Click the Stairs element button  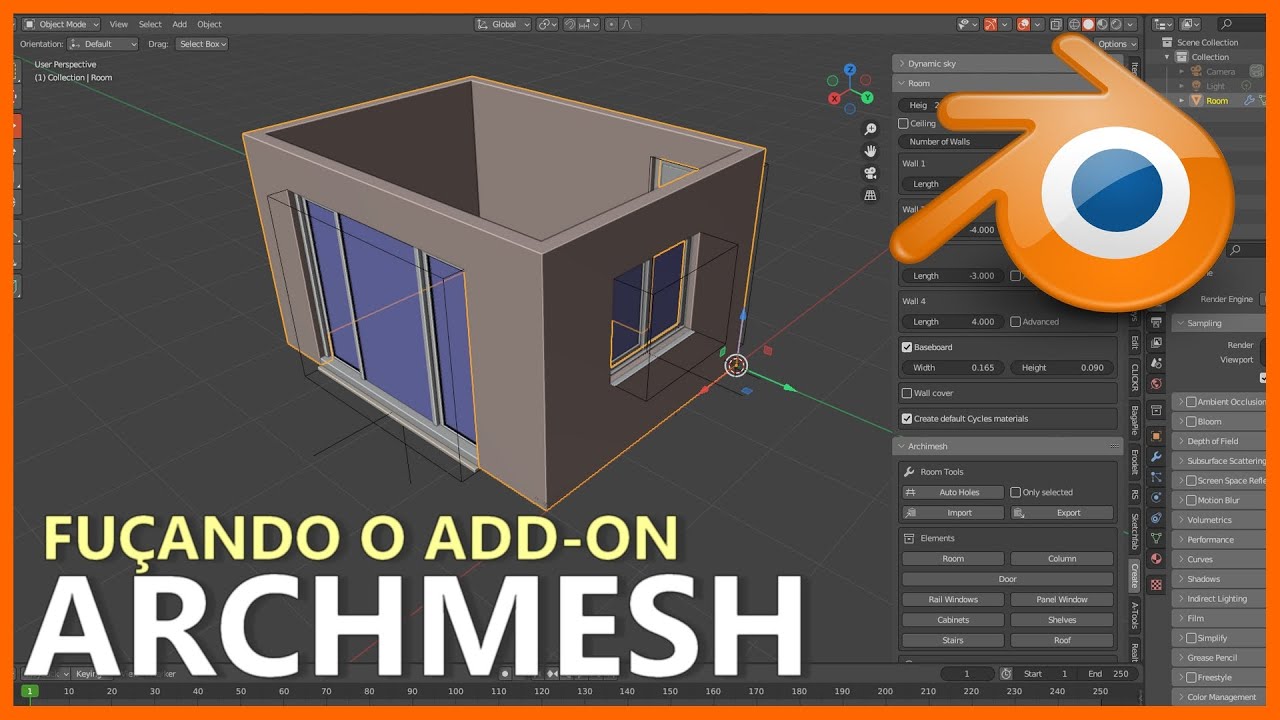tap(953, 640)
